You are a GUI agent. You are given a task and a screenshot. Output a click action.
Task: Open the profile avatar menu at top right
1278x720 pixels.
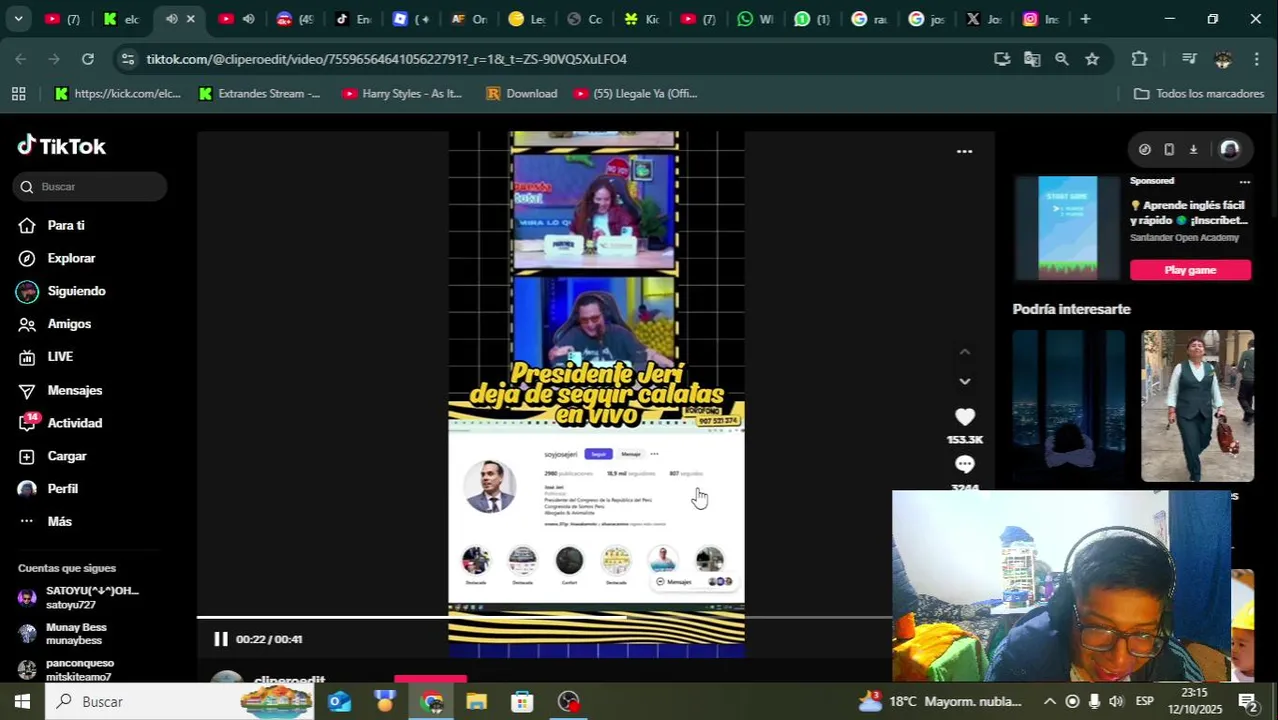(1230, 149)
